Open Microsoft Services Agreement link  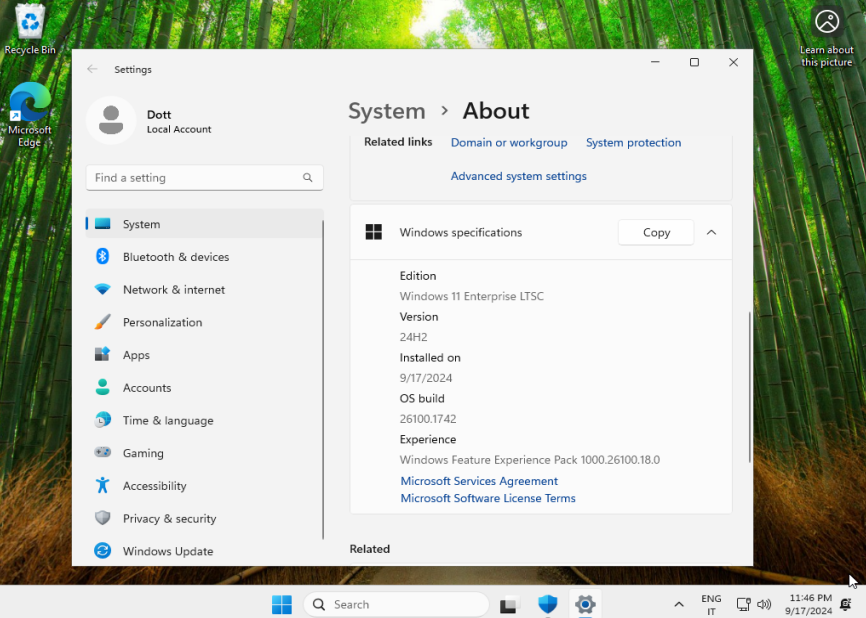[x=479, y=481]
